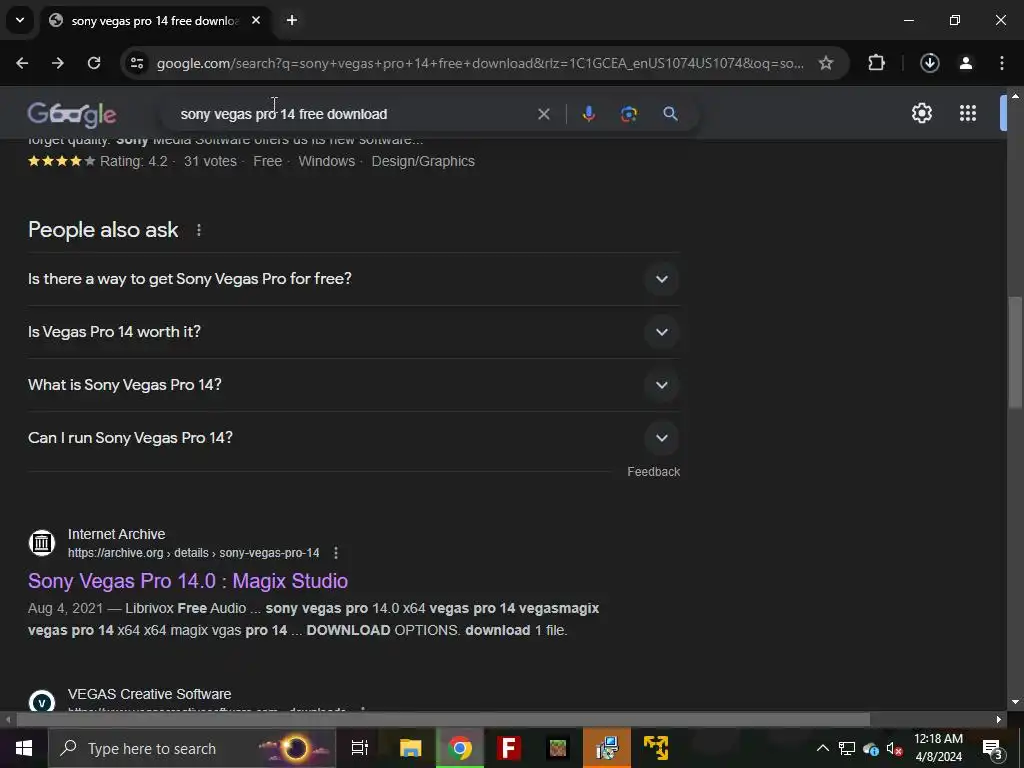Open the red F app on taskbar
1024x768 pixels.
pyautogui.click(x=509, y=748)
